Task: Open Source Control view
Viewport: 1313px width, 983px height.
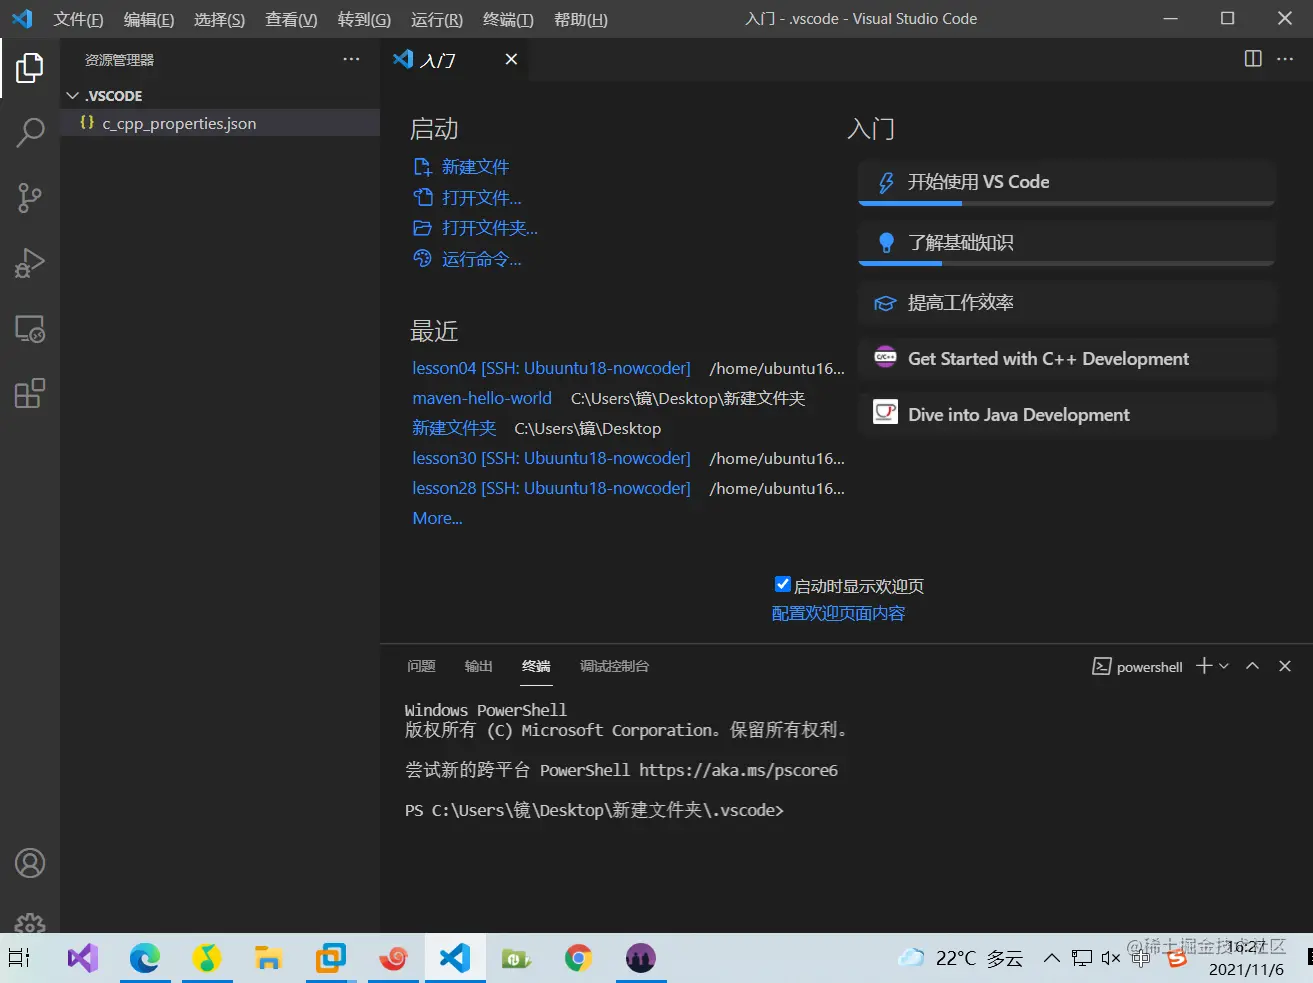Action: tap(30, 198)
